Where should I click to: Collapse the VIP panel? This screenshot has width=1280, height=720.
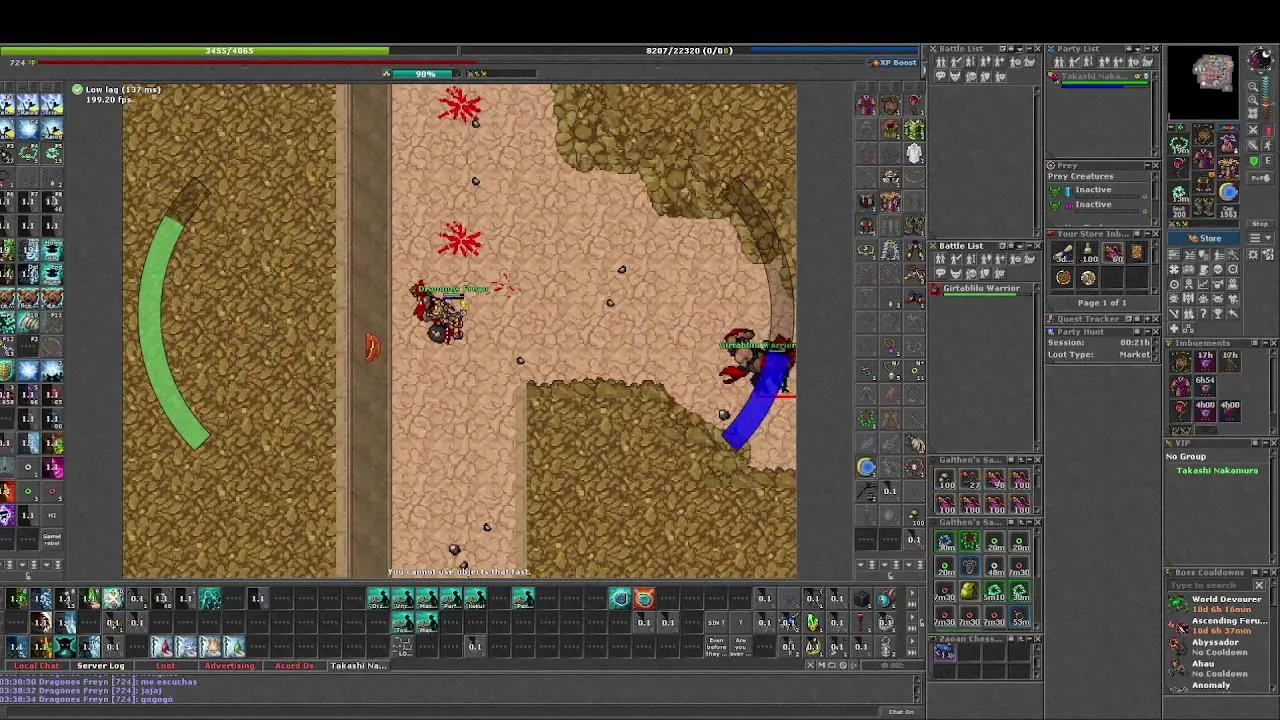click(x=1263, y=444)
